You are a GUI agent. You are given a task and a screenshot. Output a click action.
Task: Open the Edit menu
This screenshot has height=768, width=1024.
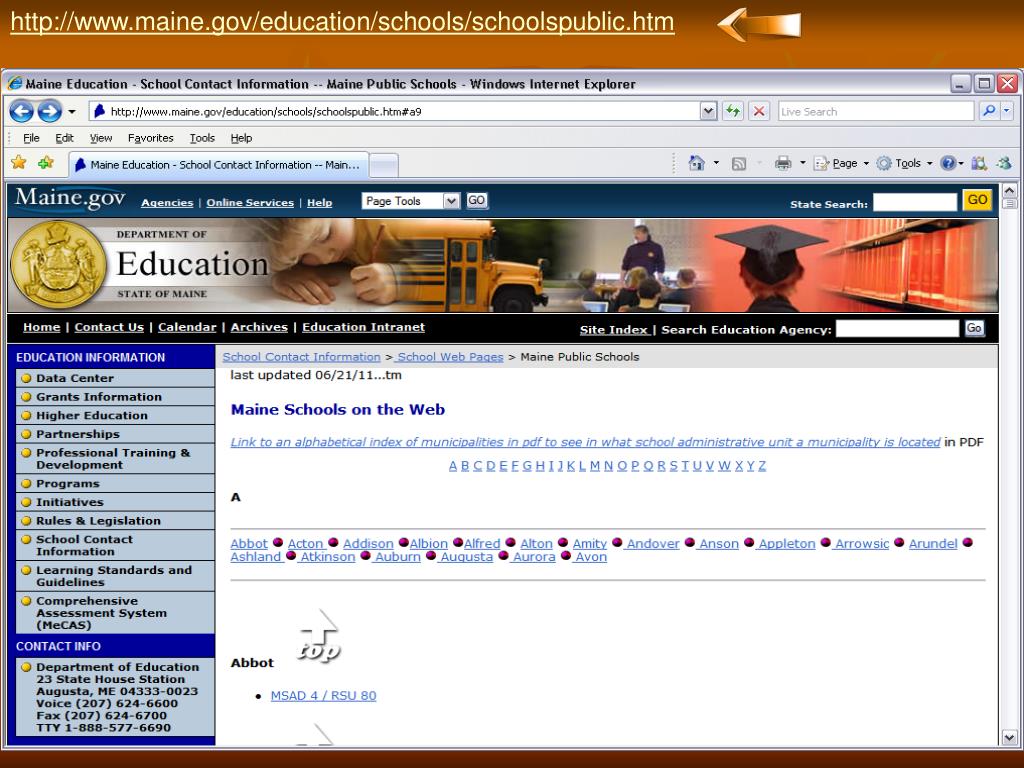pyautogui.click(x=64, y=138)
